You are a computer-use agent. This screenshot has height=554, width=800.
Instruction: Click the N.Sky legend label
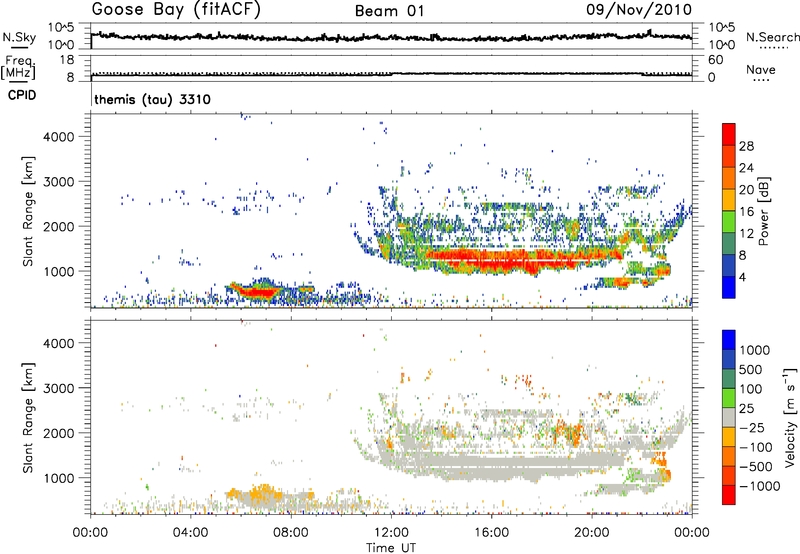19,37
